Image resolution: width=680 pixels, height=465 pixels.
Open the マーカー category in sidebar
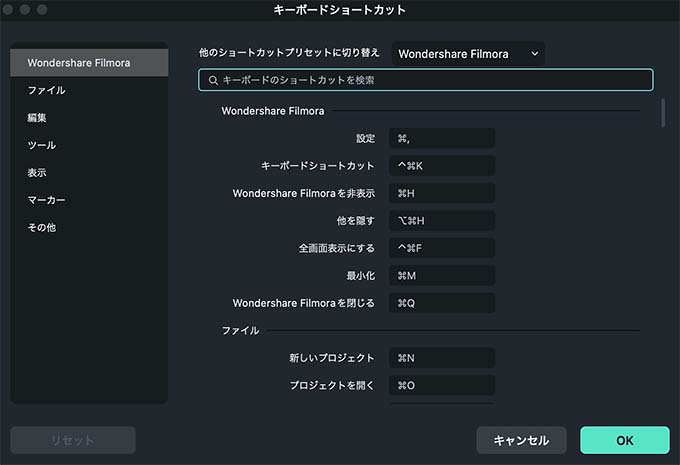[x=89, y=200]
